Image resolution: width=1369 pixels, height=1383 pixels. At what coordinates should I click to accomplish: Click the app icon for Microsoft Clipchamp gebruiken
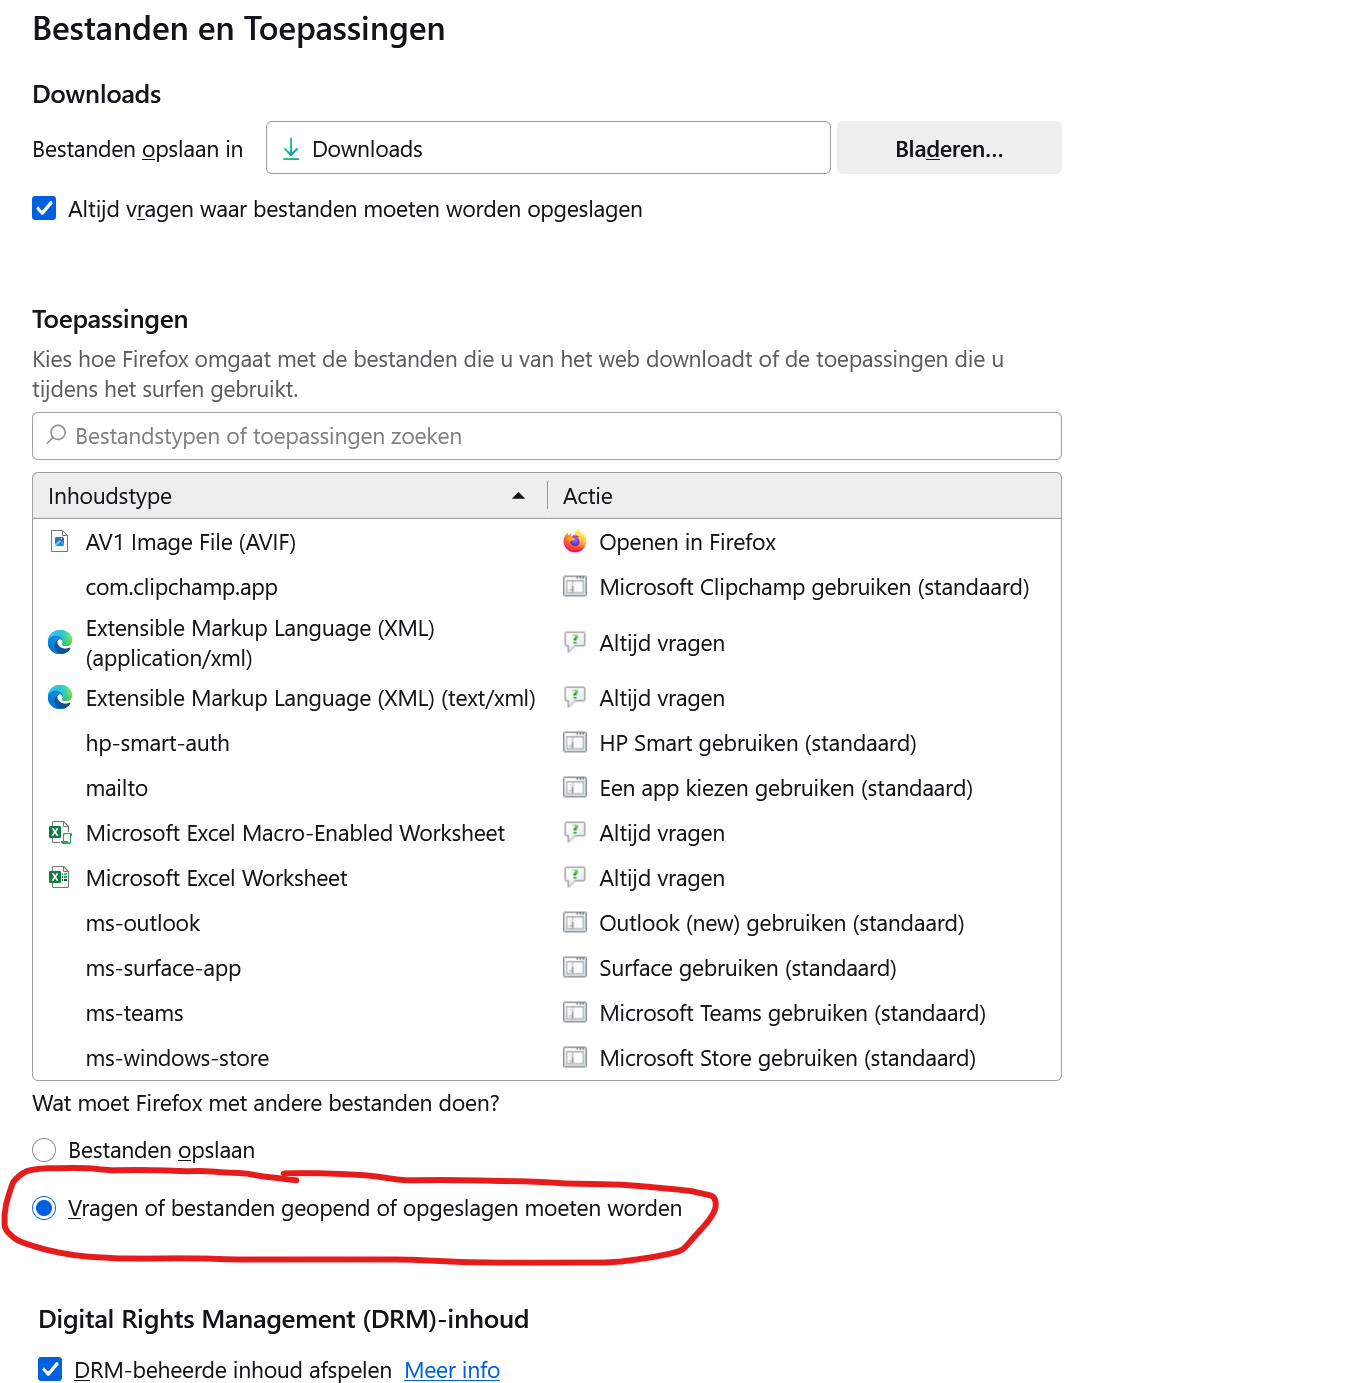coord(575,587)
